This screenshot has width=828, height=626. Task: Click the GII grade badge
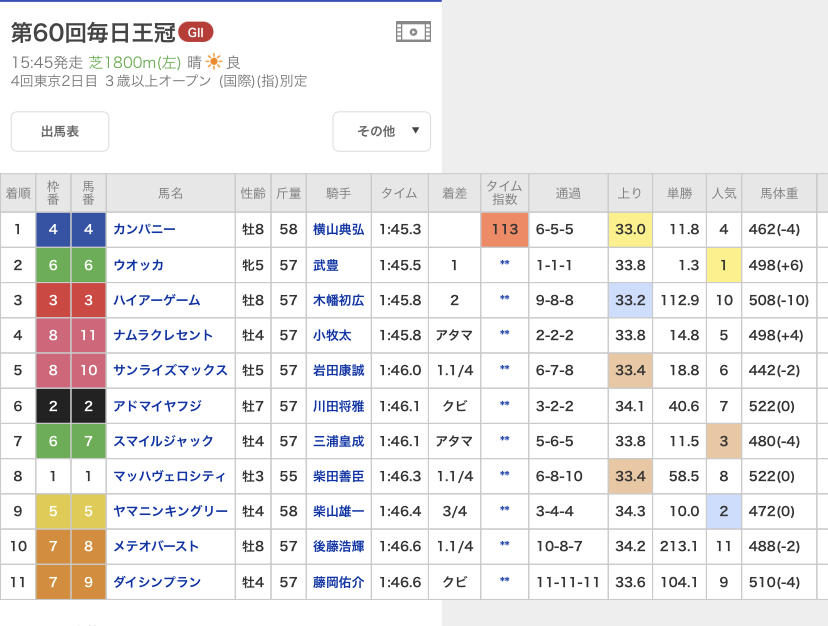coord(195,32)
